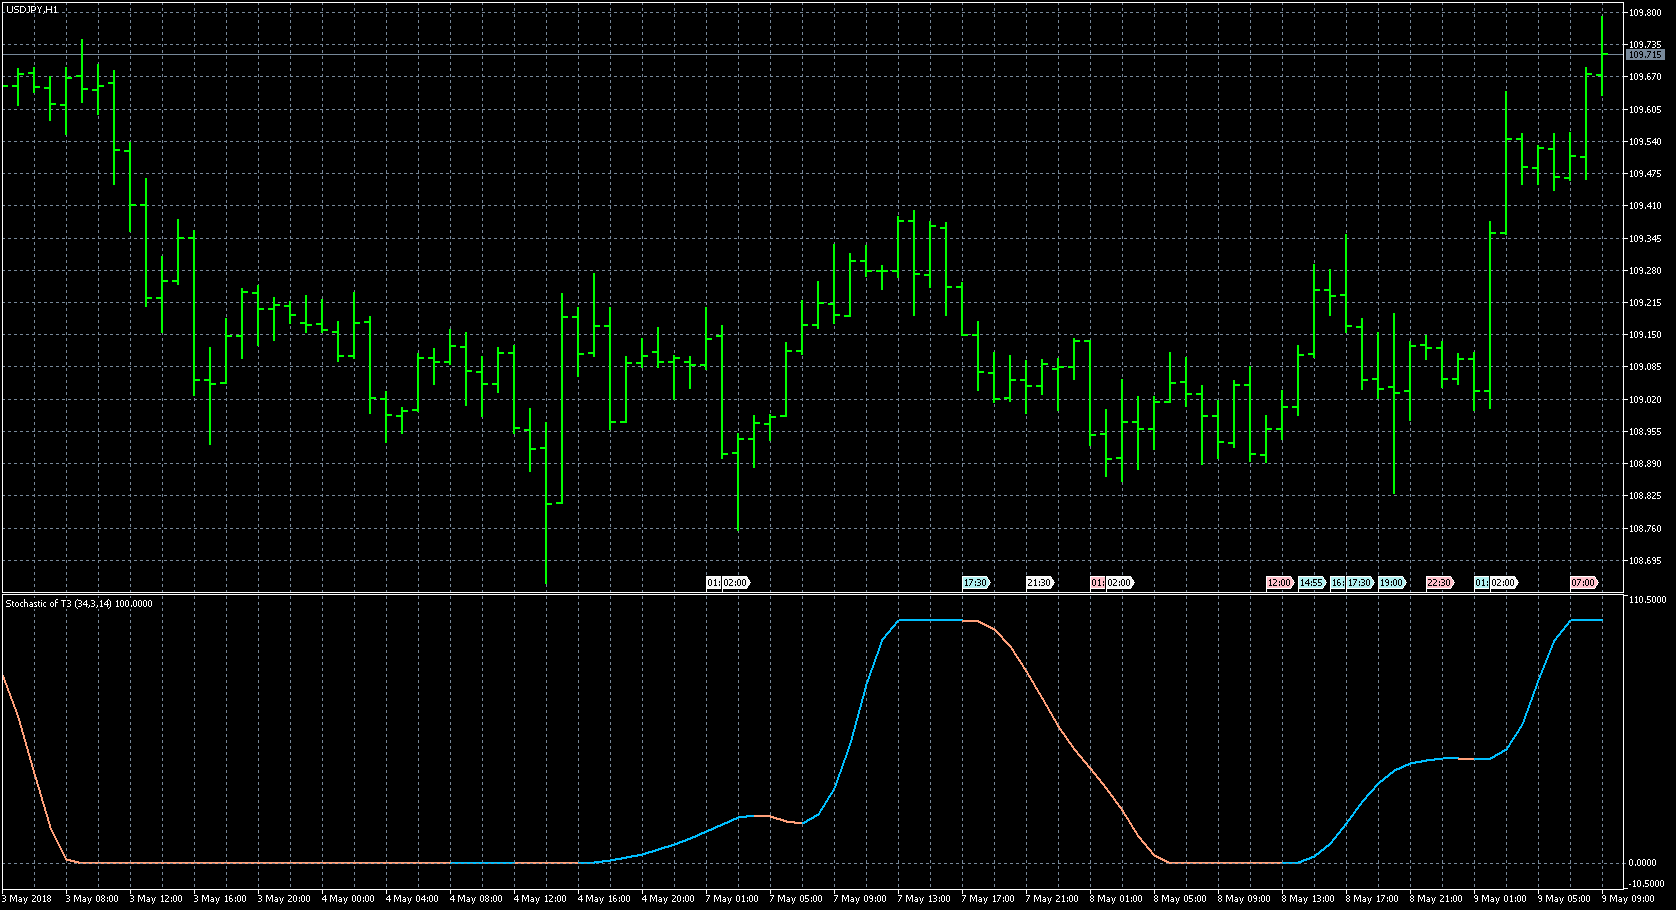Click the 109.150 price axis label
Screen dimensions: 1676x910
pos(1645,335)
